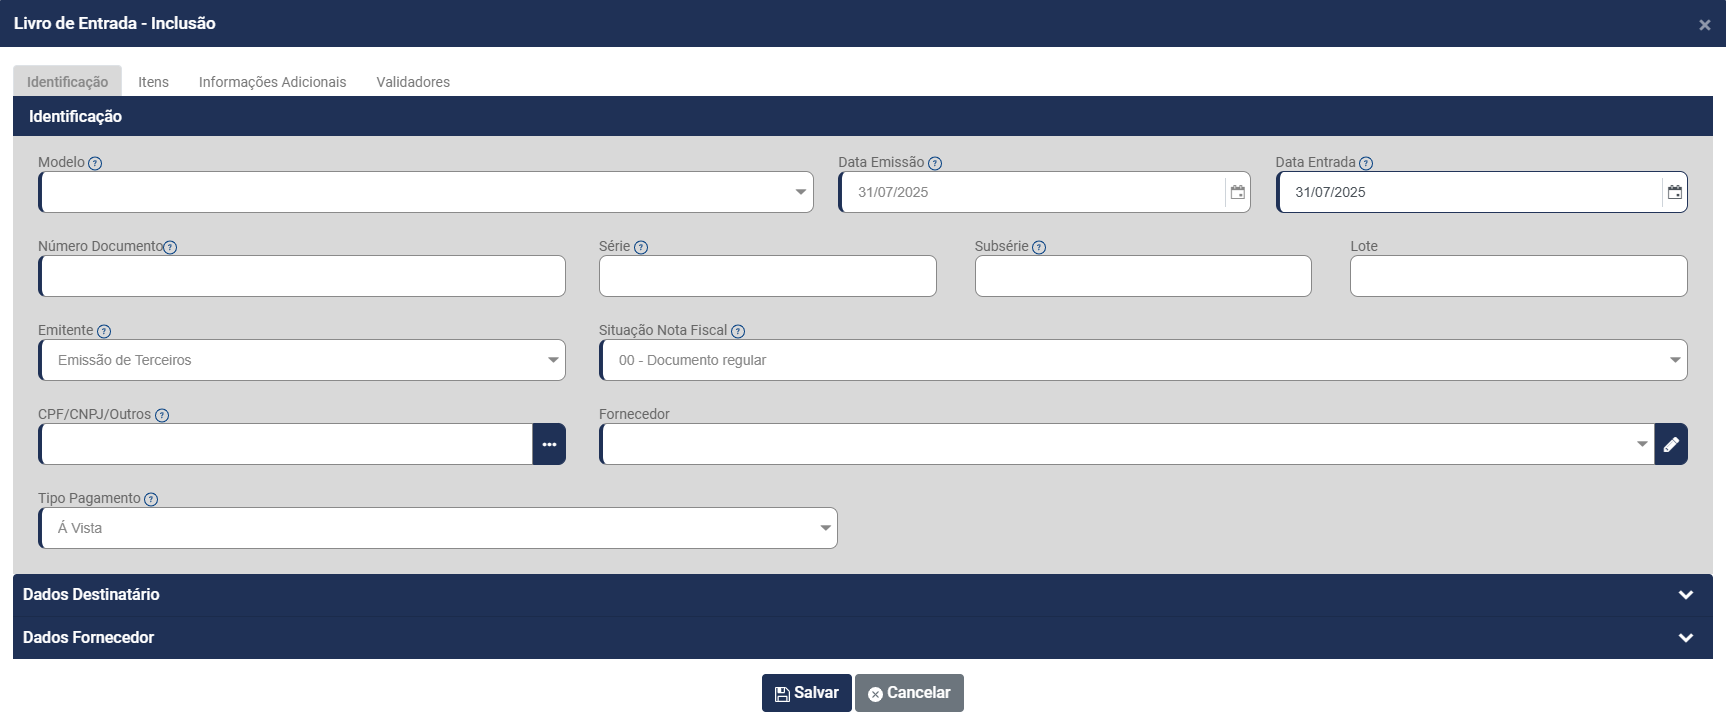1726x716 pixels.
Task: Open the Modelo dropdown
Action: (426, 192)
